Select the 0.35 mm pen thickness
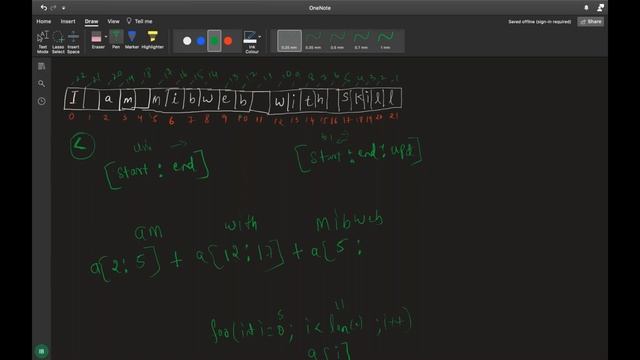The width and height of the screenshot is (640, 360). (313, 41)
